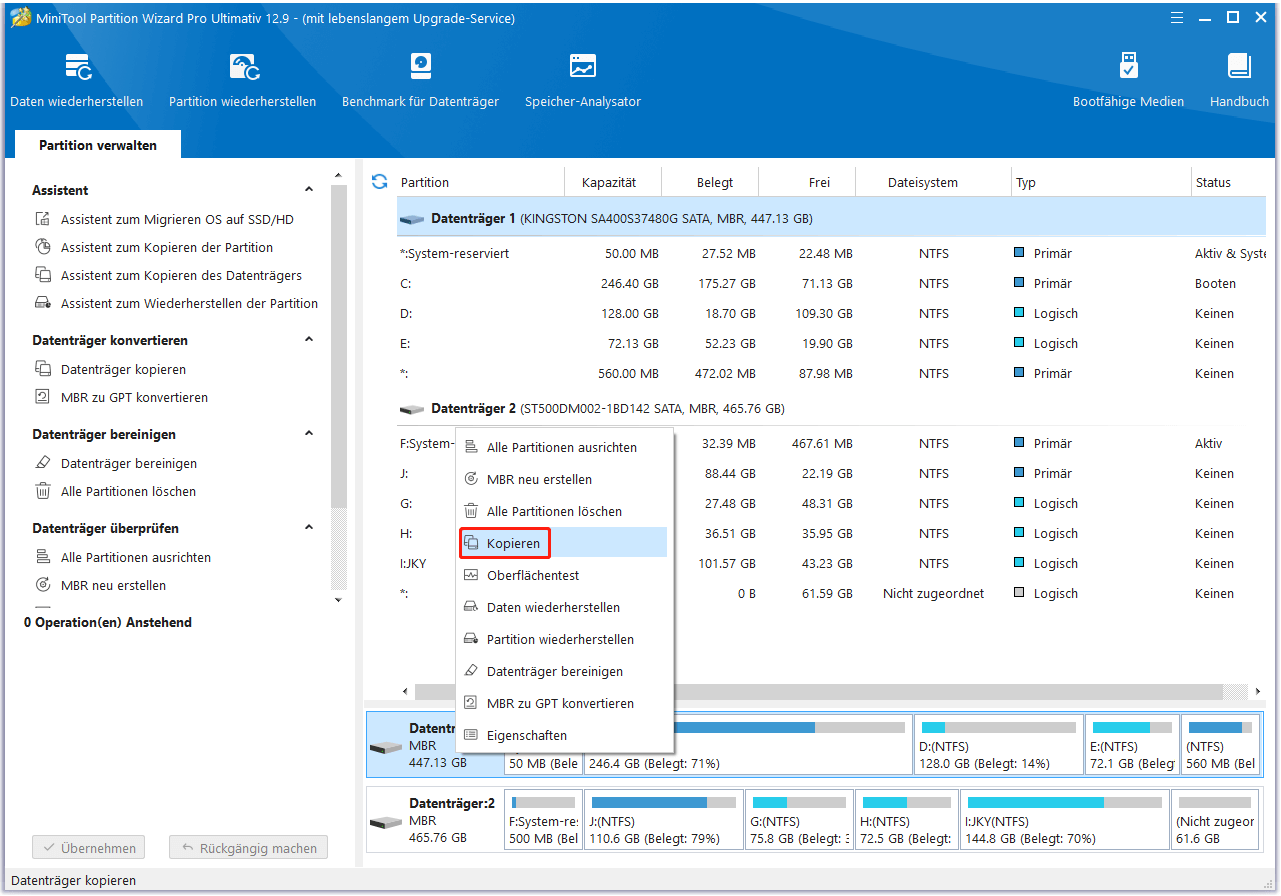1281x896 pixels.
Task: Select Kopieren in context menu
Action: 563,543
